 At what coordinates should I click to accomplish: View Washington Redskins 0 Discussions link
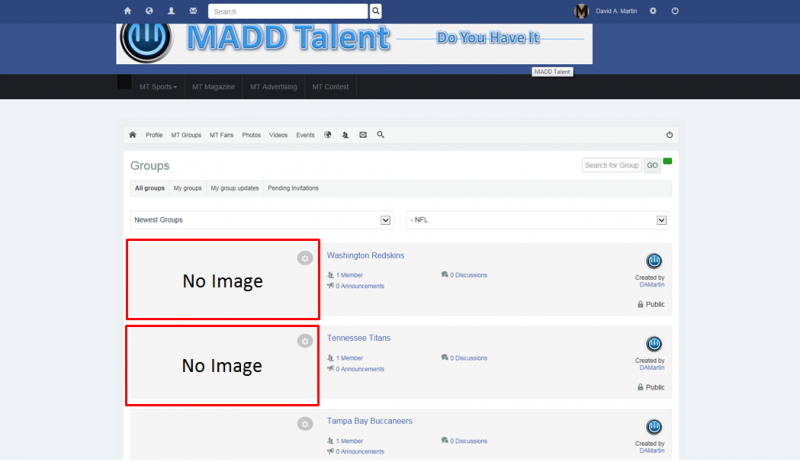tap(468, 275)
